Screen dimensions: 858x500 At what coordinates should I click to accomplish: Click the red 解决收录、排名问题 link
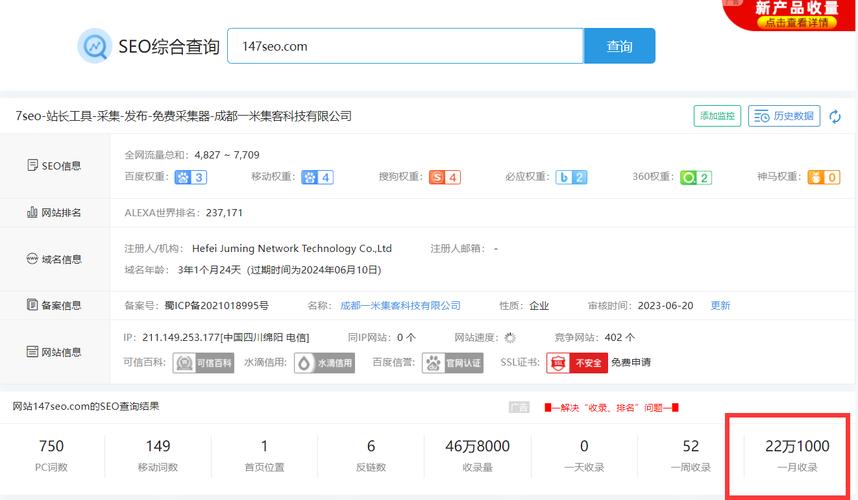click(x=611, y=408)
